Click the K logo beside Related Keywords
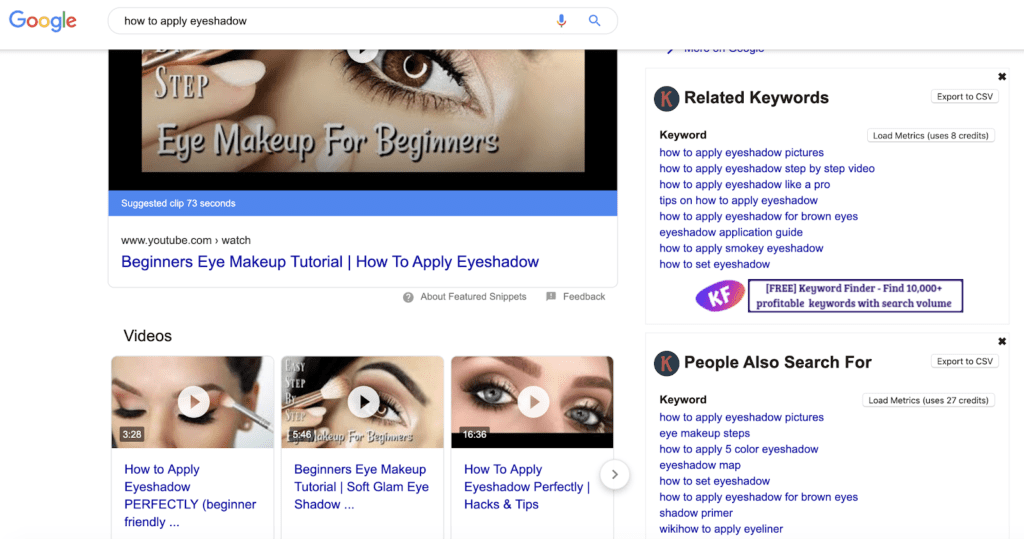 click(666, 99)
